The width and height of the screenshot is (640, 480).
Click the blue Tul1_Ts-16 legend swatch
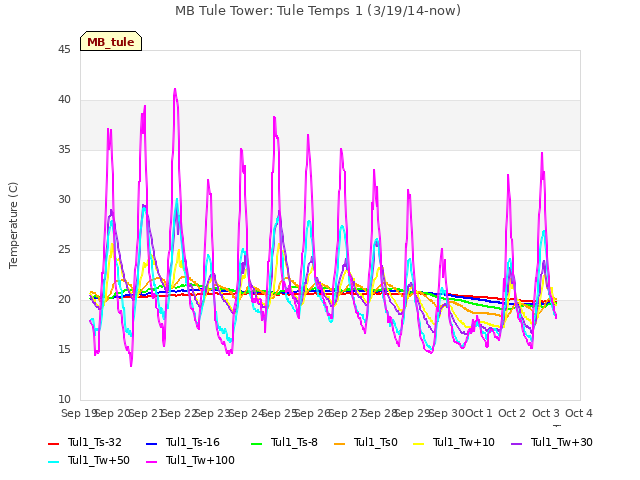pos(151,443)
